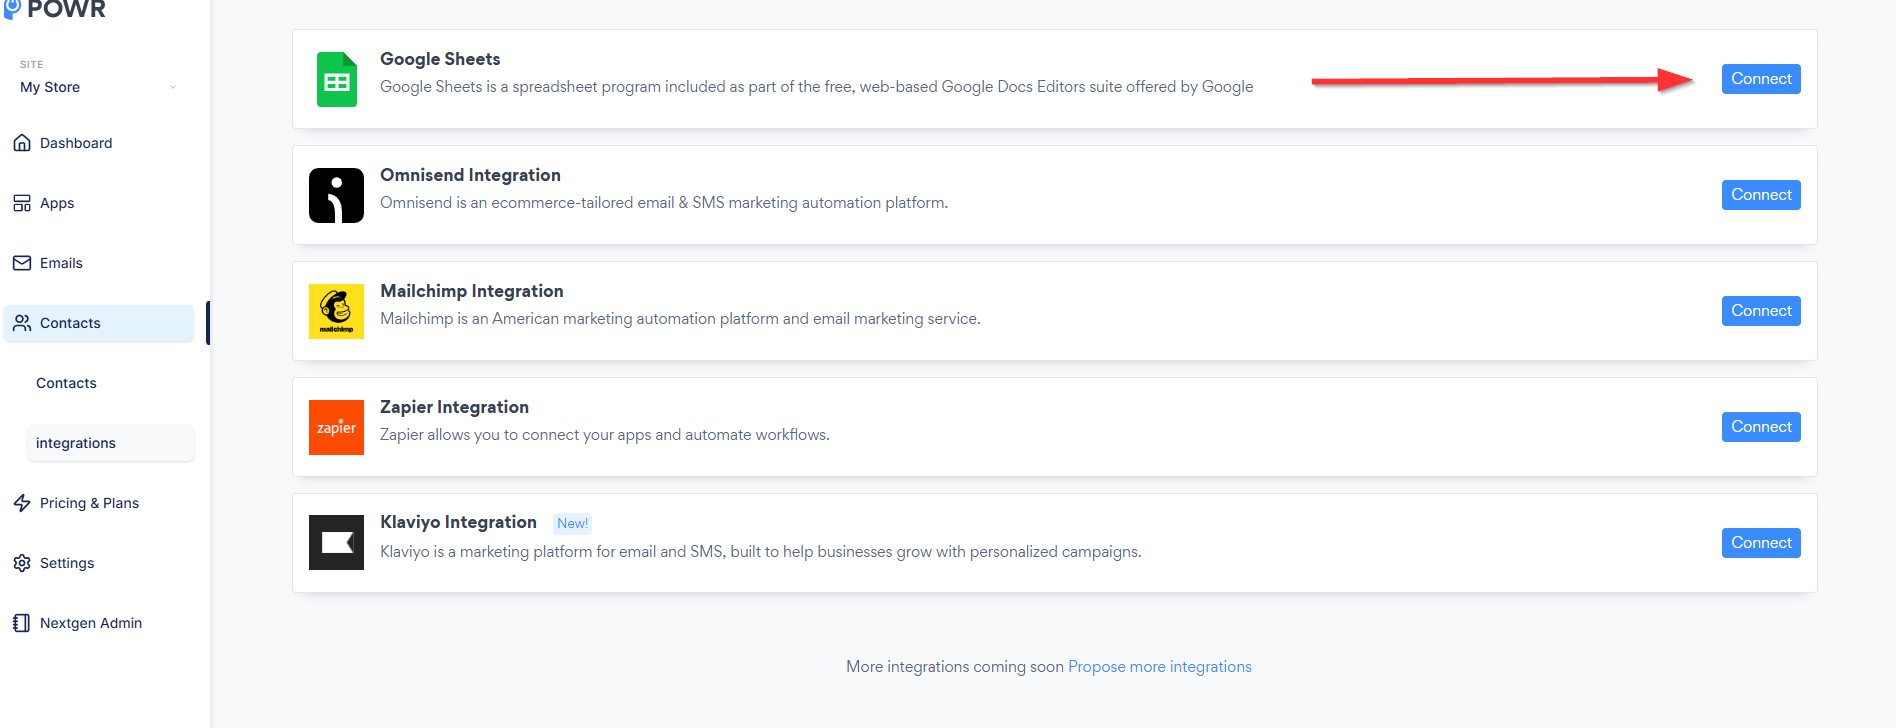Viewport: 1896px width, 728px height.
Task: Click the Klaviyo logo icon
Action: [x=336, y=543]
